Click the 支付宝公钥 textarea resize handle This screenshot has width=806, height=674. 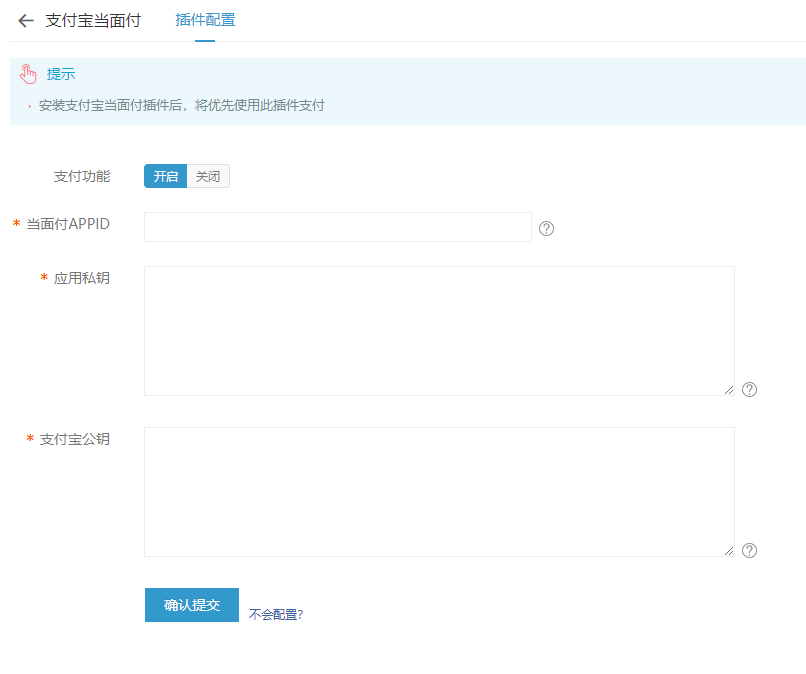coord(729,551)
